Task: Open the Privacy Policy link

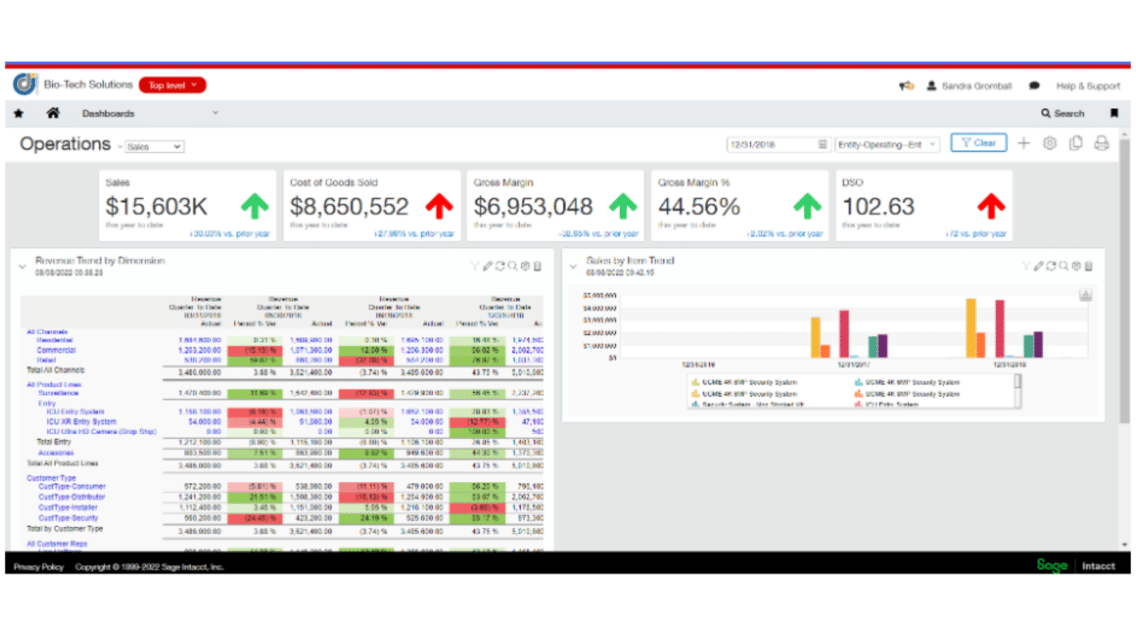Action: point(38,567)
